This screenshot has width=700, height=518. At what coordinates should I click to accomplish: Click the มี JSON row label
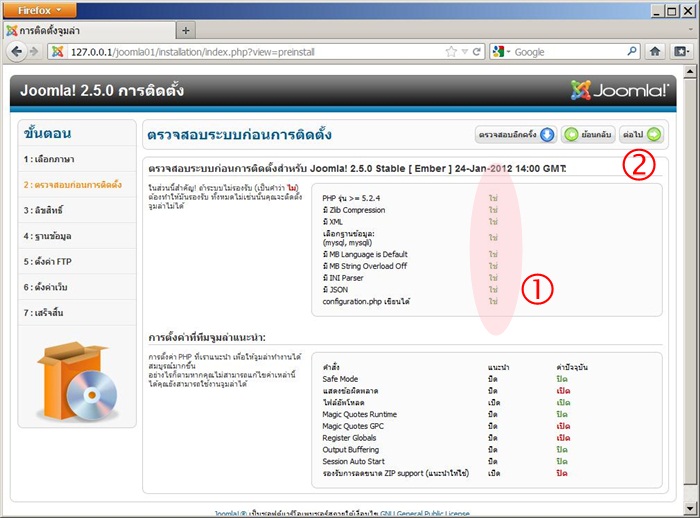[335, 289]
